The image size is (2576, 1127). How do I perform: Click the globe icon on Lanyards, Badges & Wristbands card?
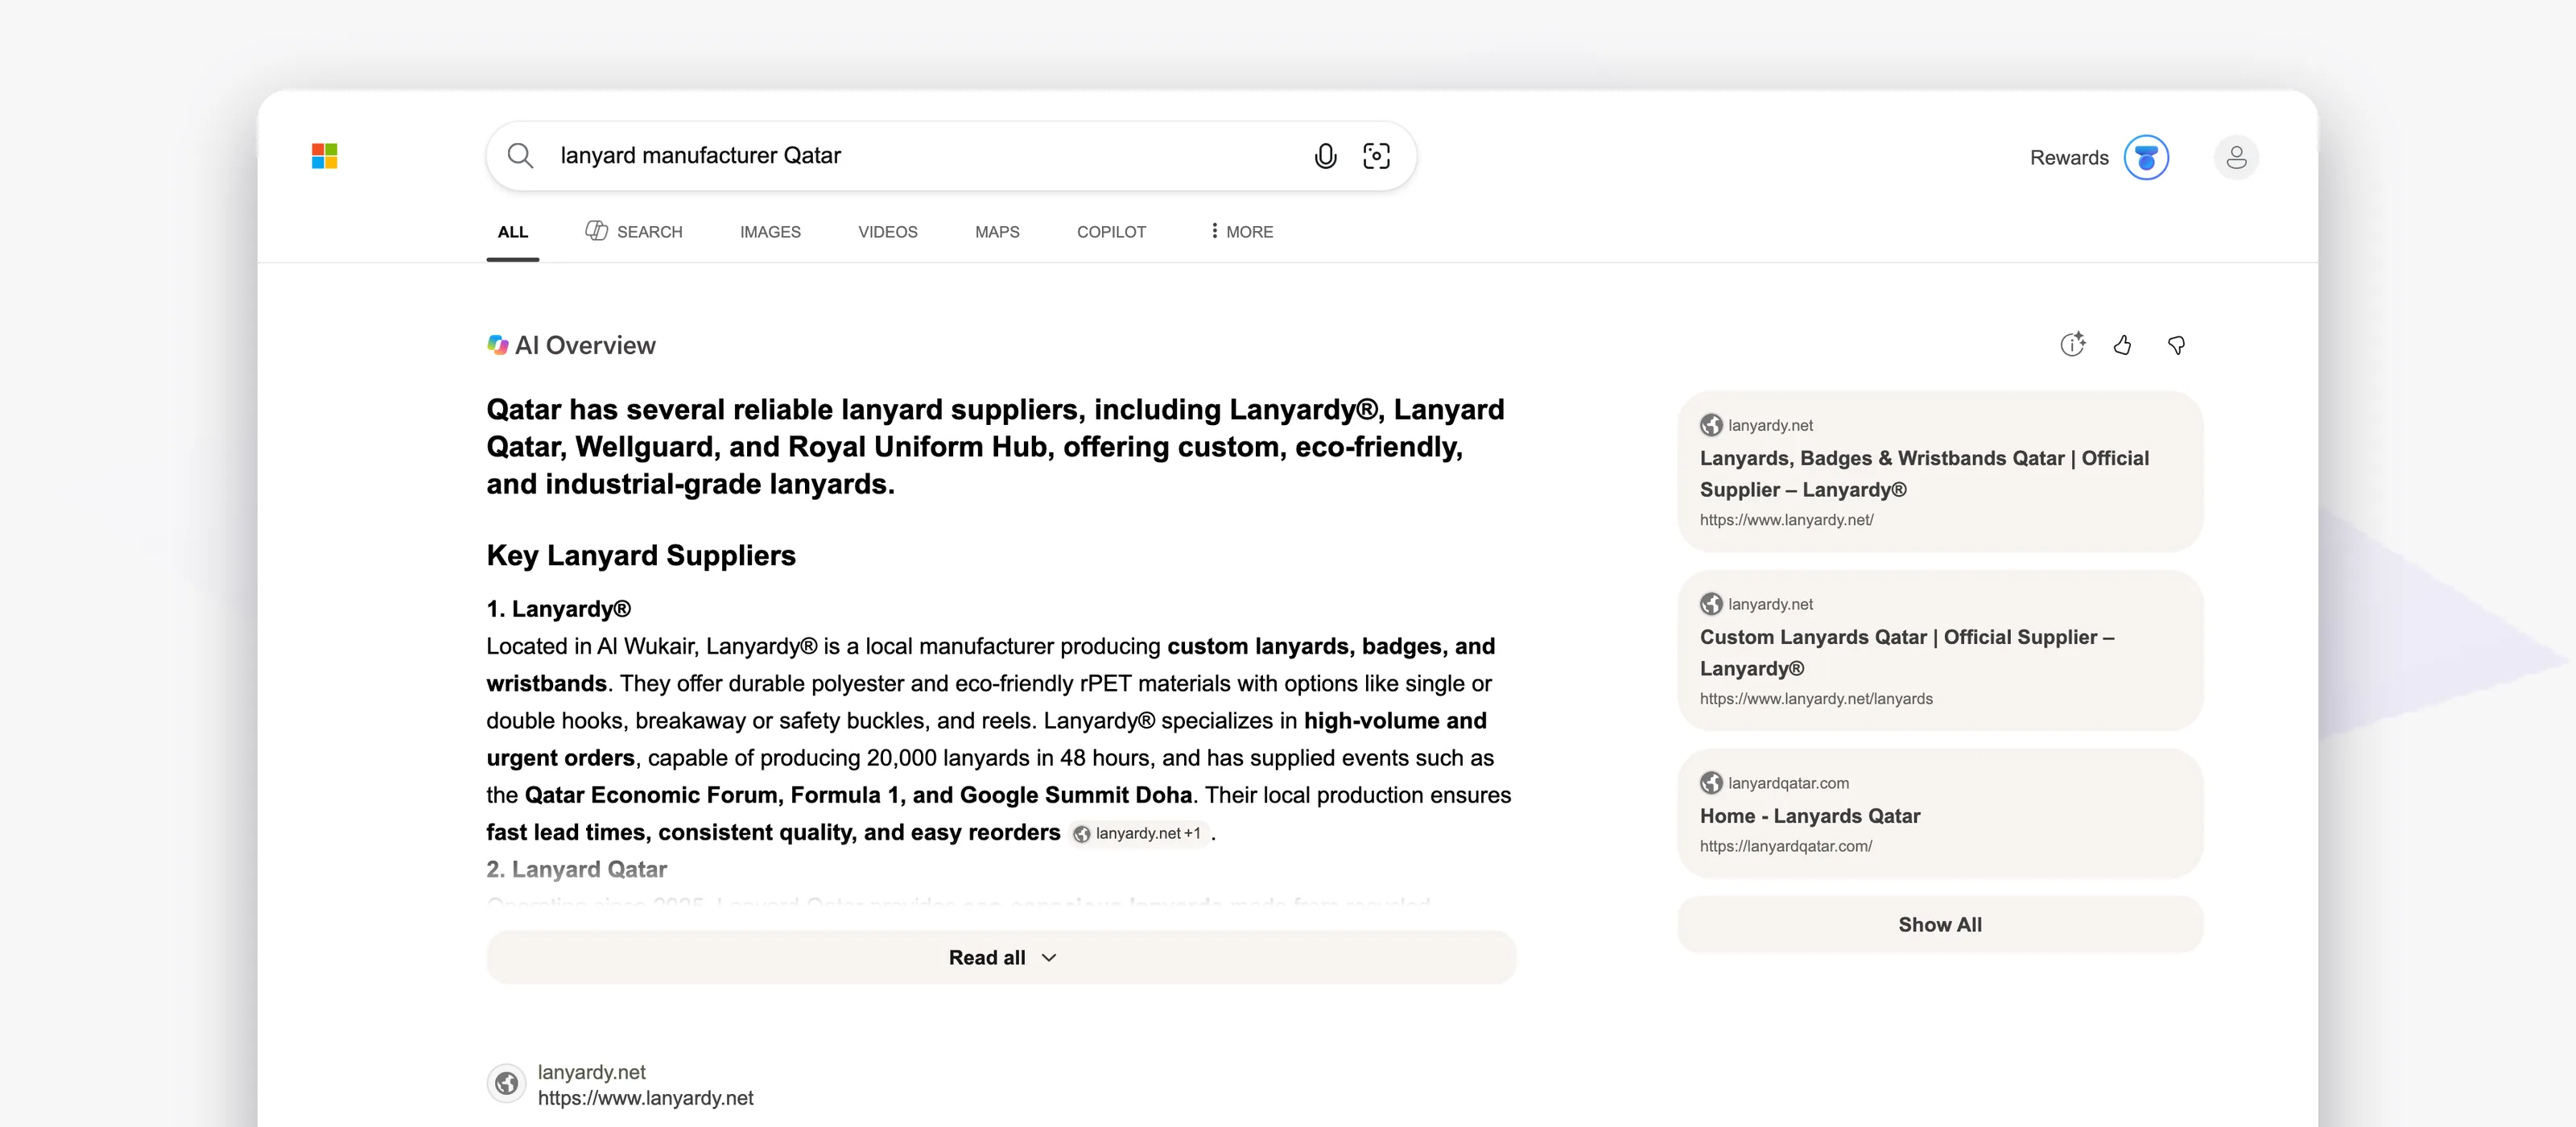click(1711, 425)
